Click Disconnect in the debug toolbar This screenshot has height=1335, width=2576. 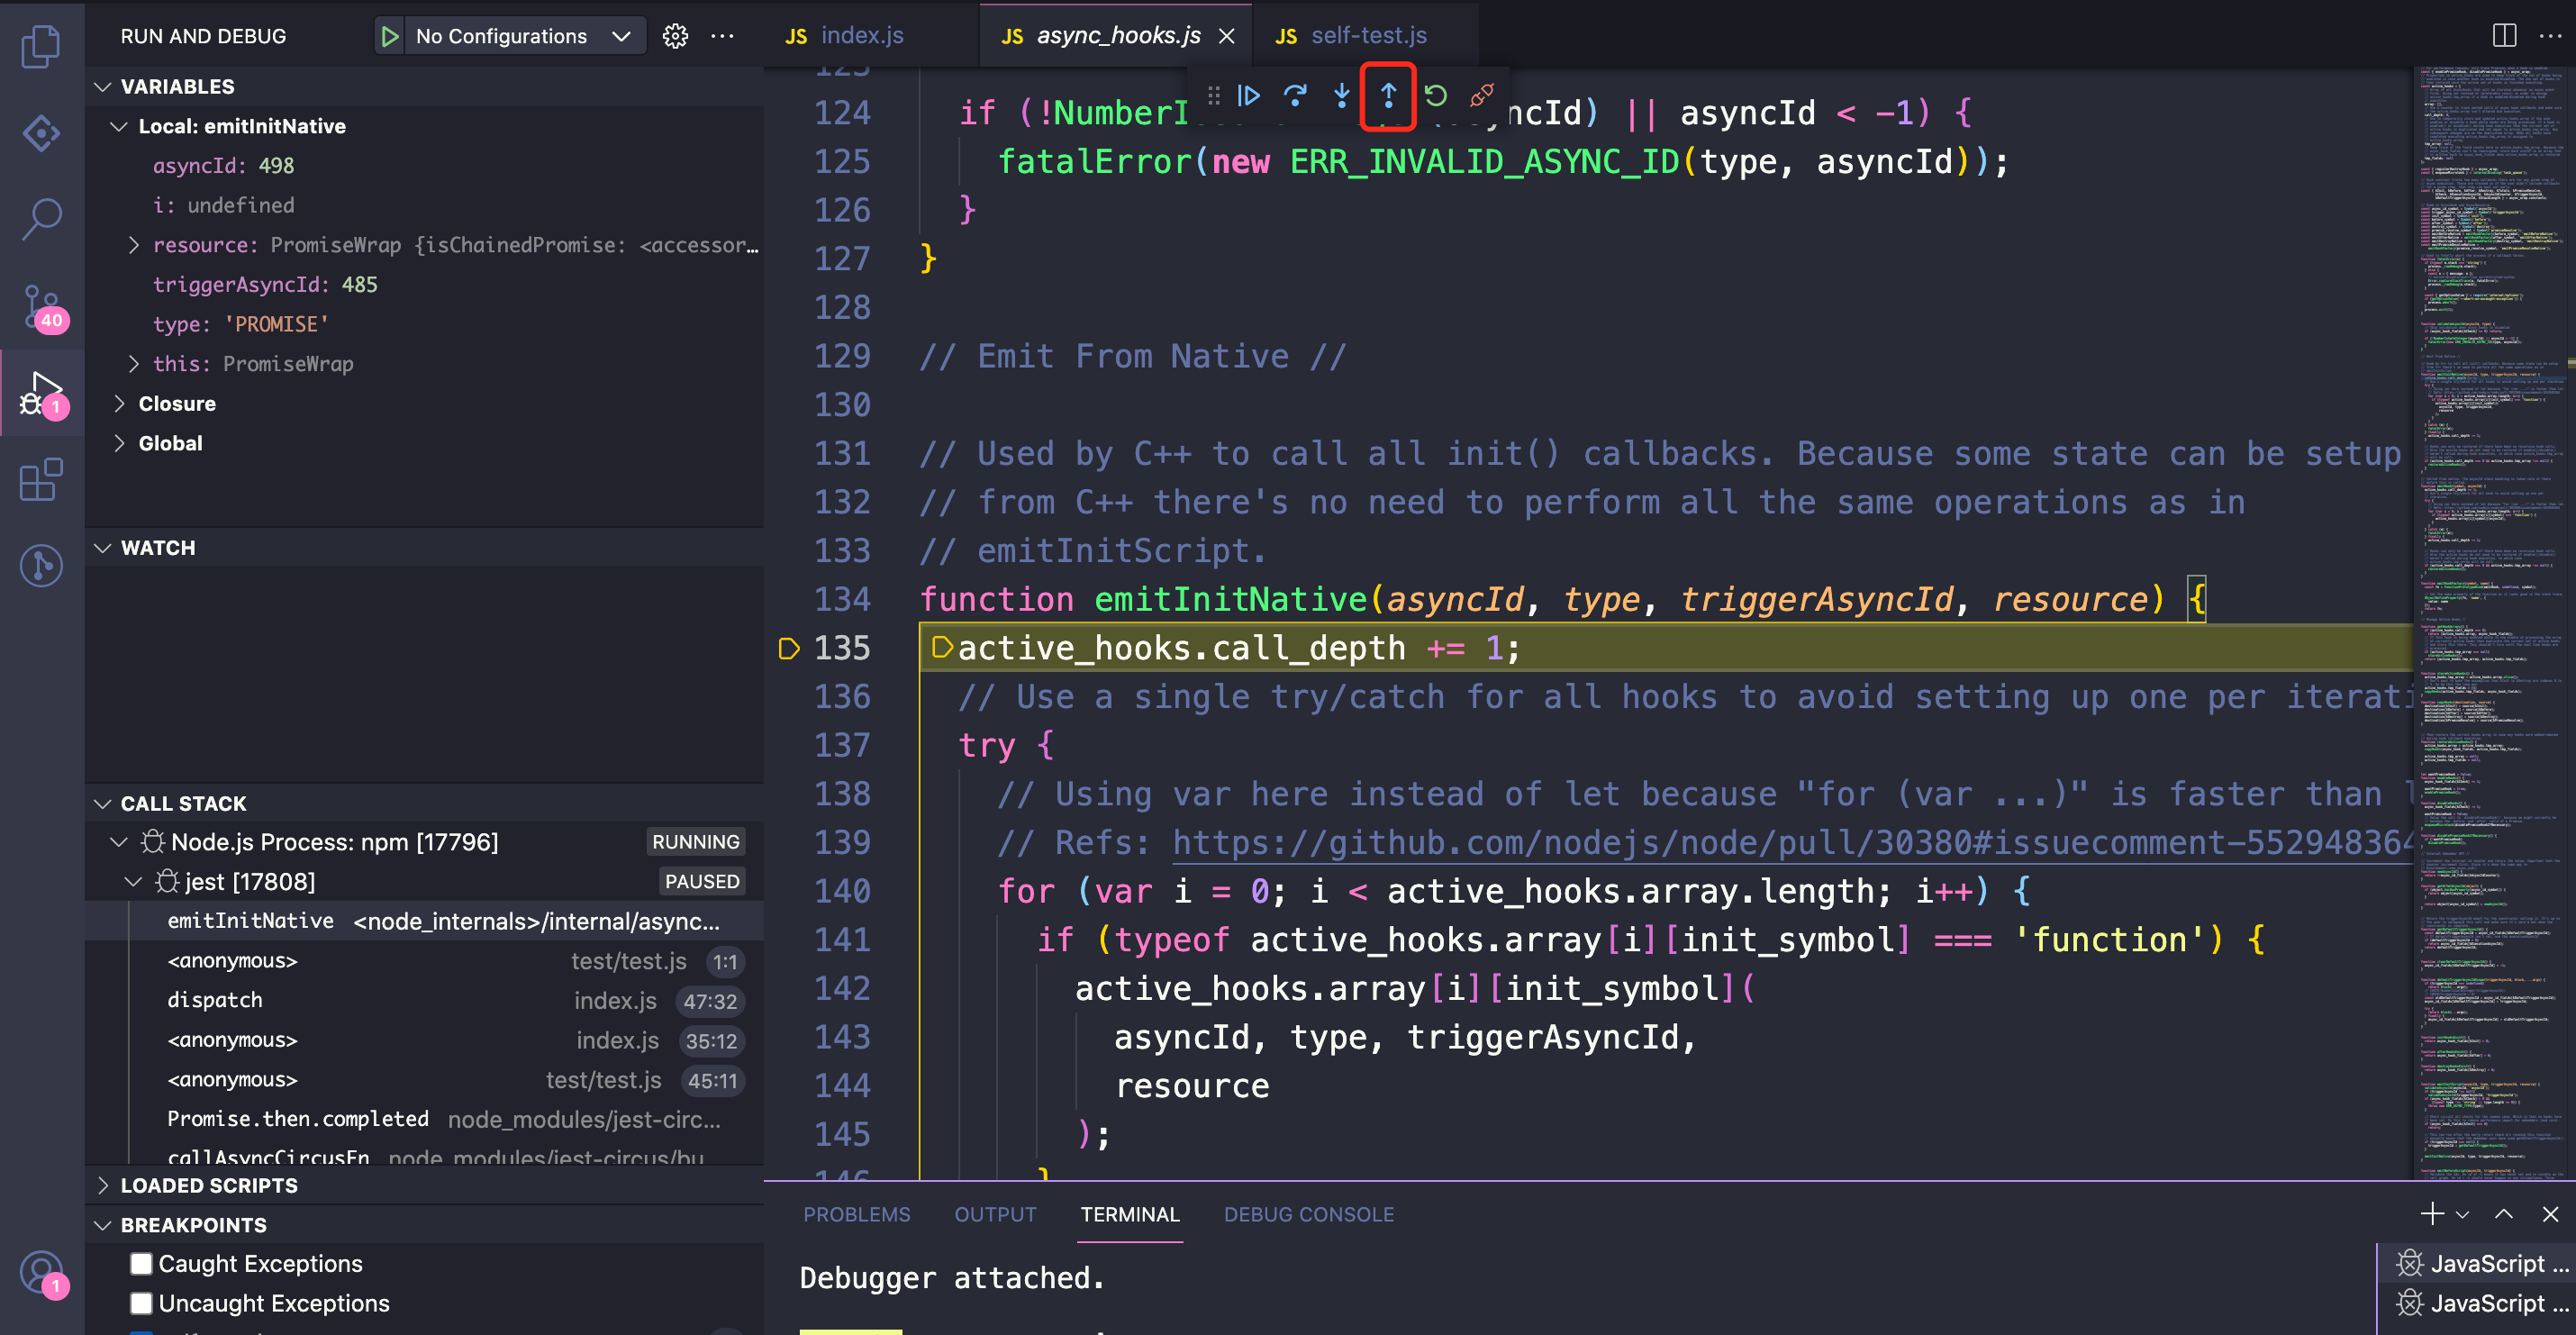pyautogui.click(x=1482, y=95)
